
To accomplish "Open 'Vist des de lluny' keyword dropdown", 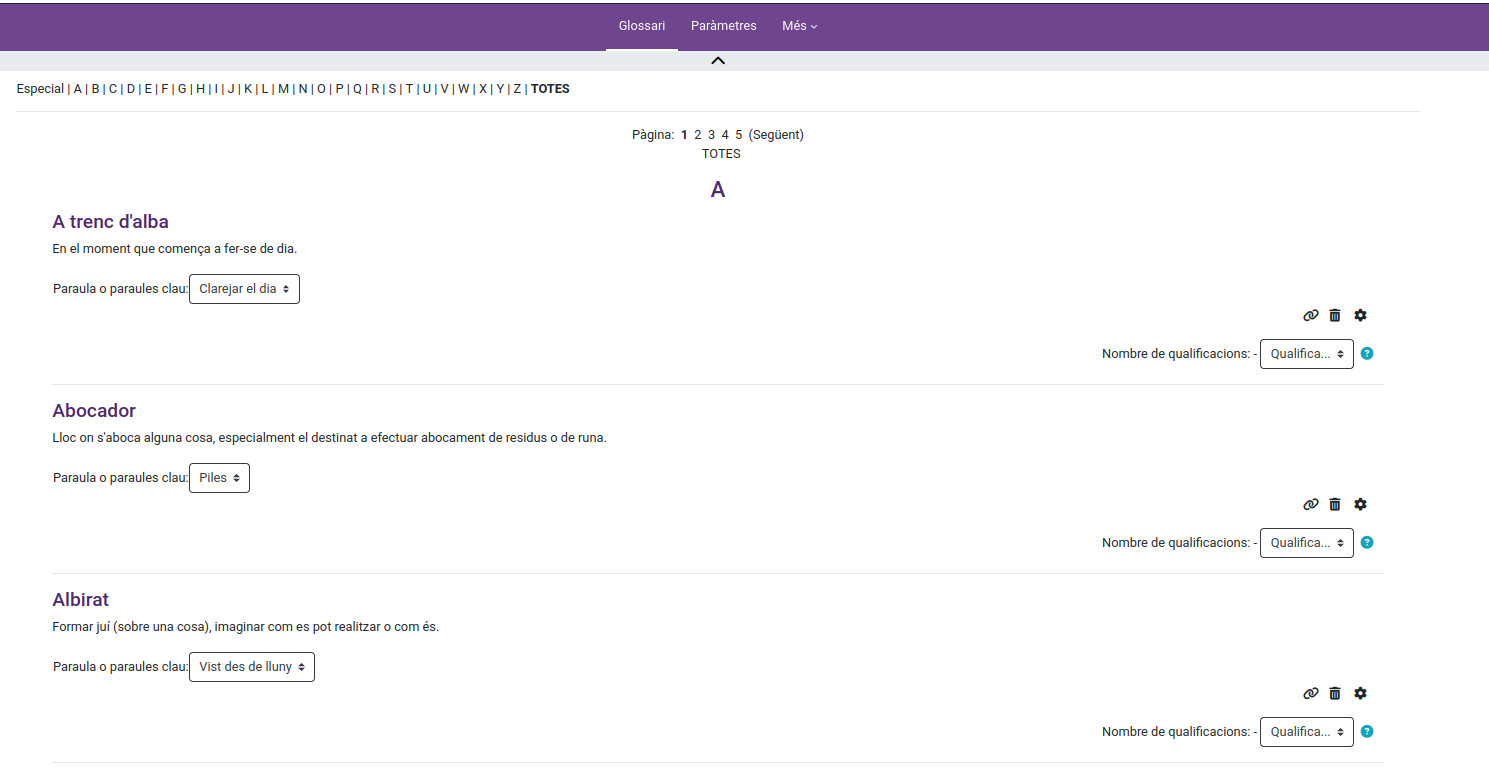I will [251, 667].
